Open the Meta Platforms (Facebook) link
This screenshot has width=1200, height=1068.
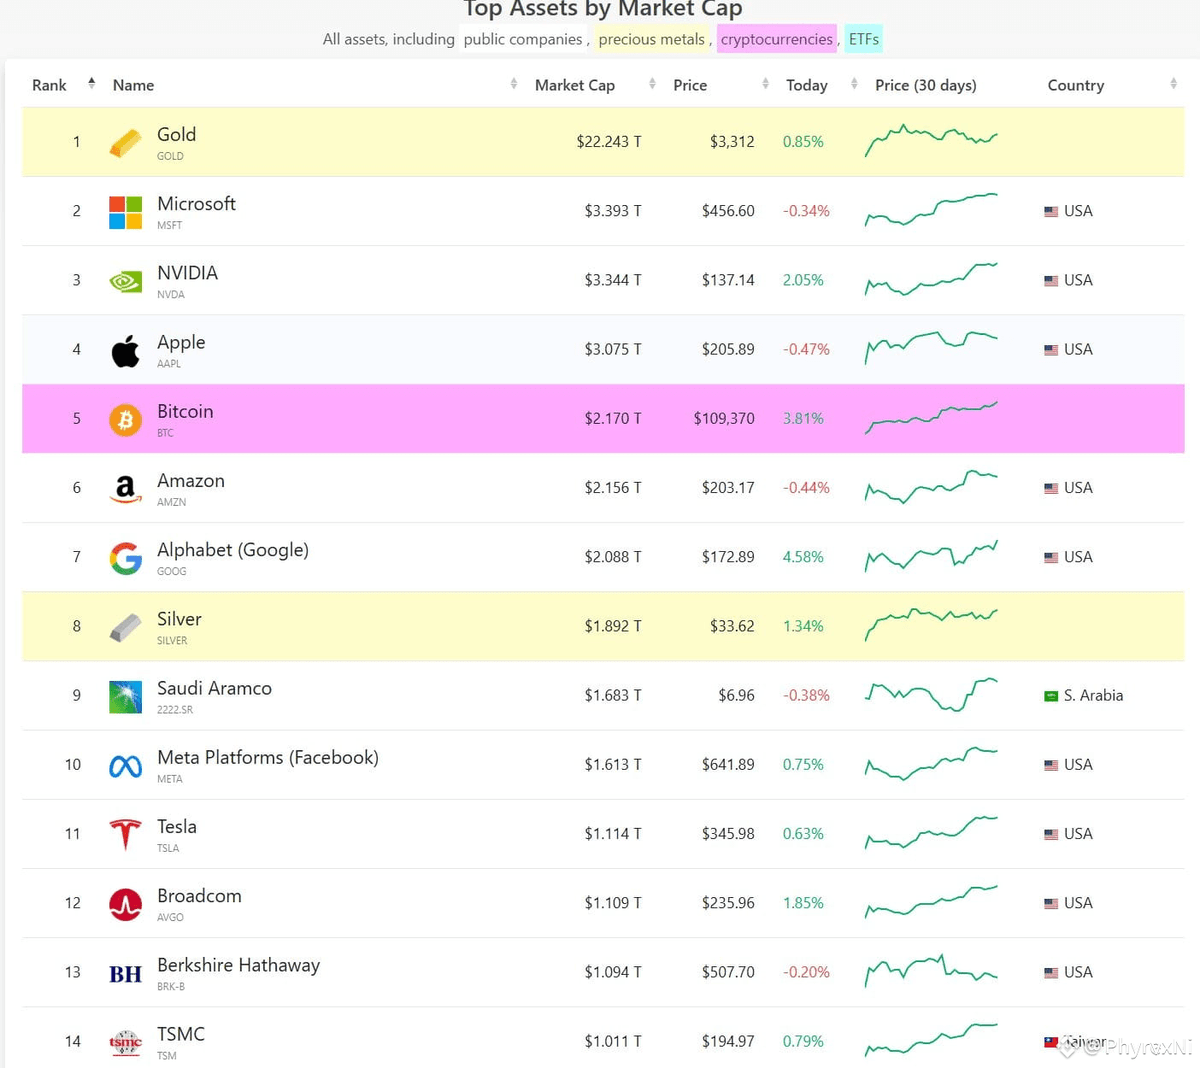268,758
